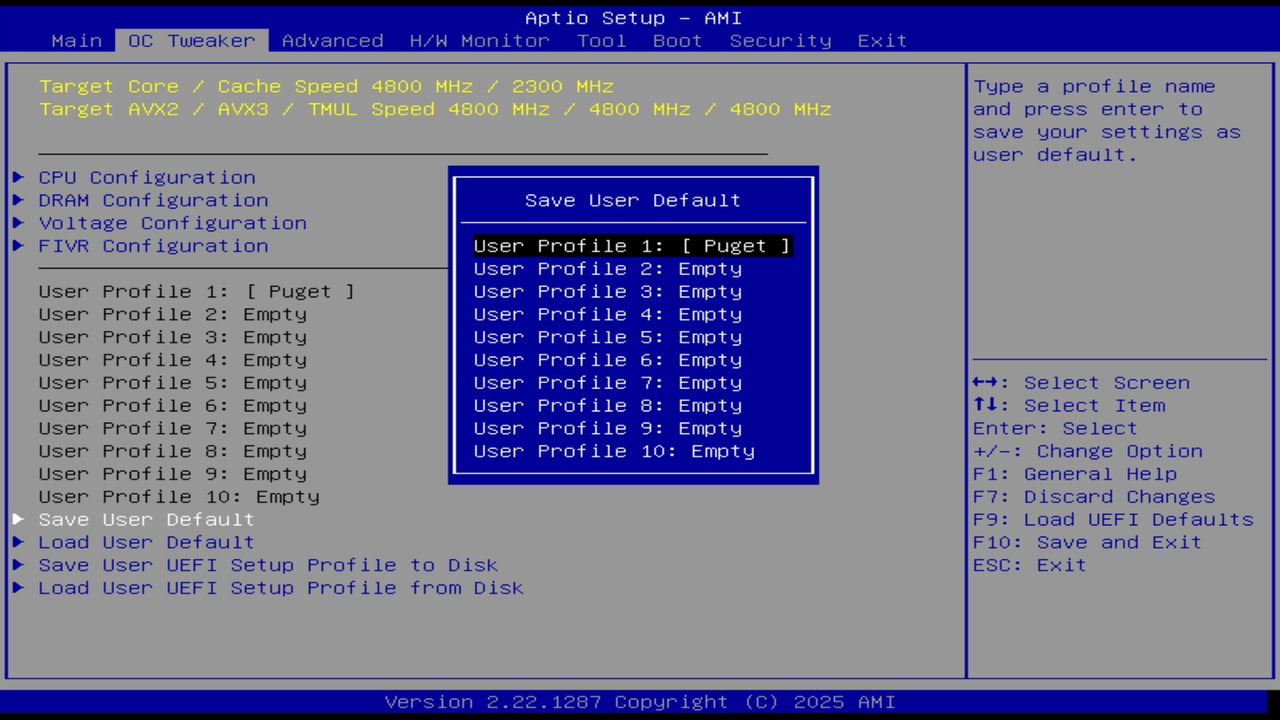Image resolution: width=1280 pixels, height=720 pixels.
Task: Click background User Profile 2 Empty row
Action: 173,315
